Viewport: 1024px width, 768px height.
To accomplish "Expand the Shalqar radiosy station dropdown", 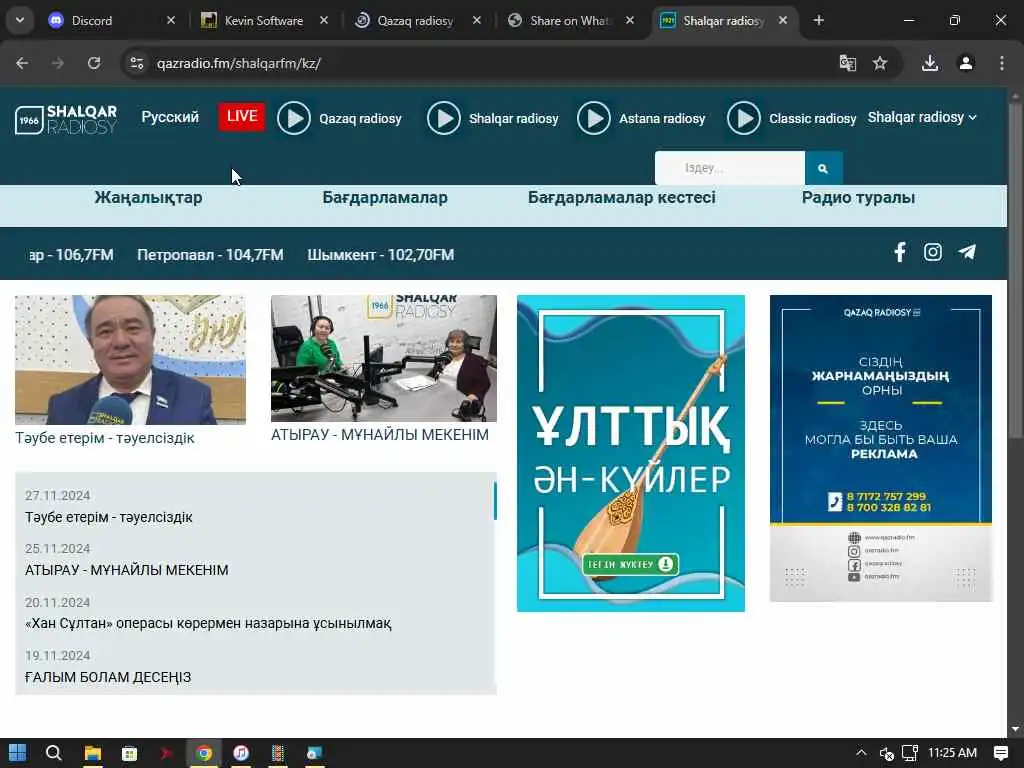I will click(922, 117).
